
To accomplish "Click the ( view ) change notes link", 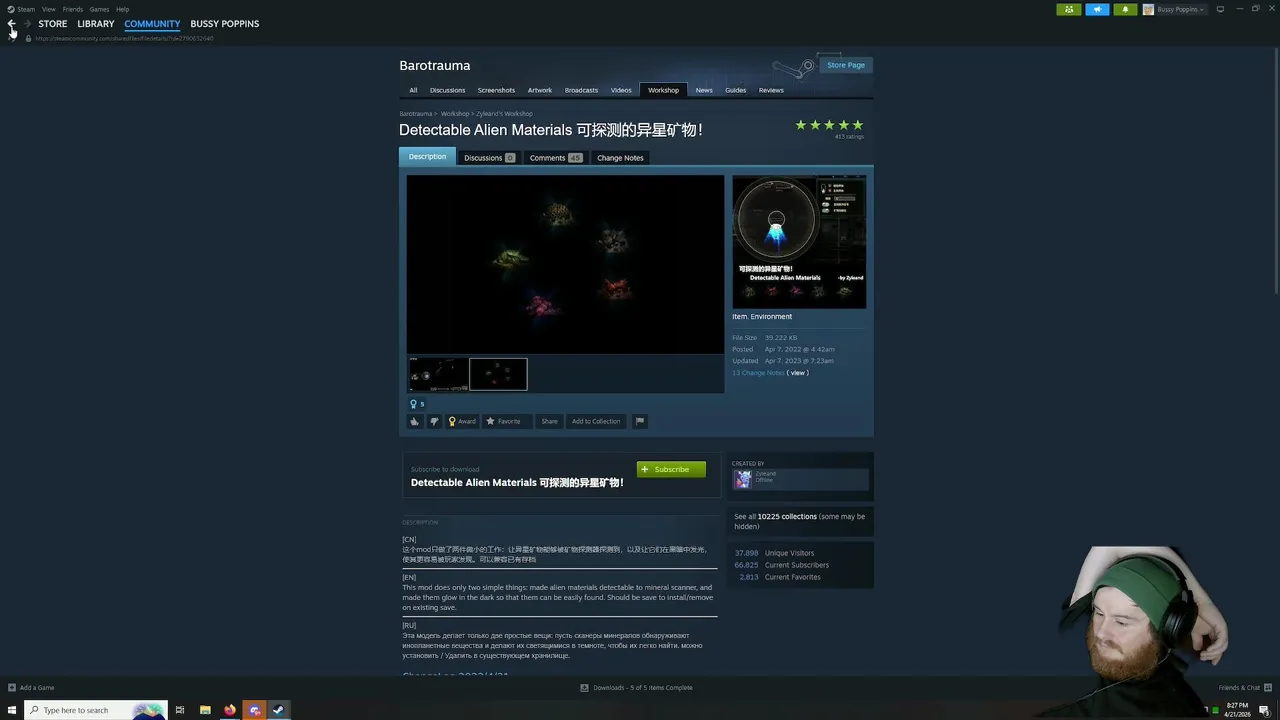I will pos(798,373).
